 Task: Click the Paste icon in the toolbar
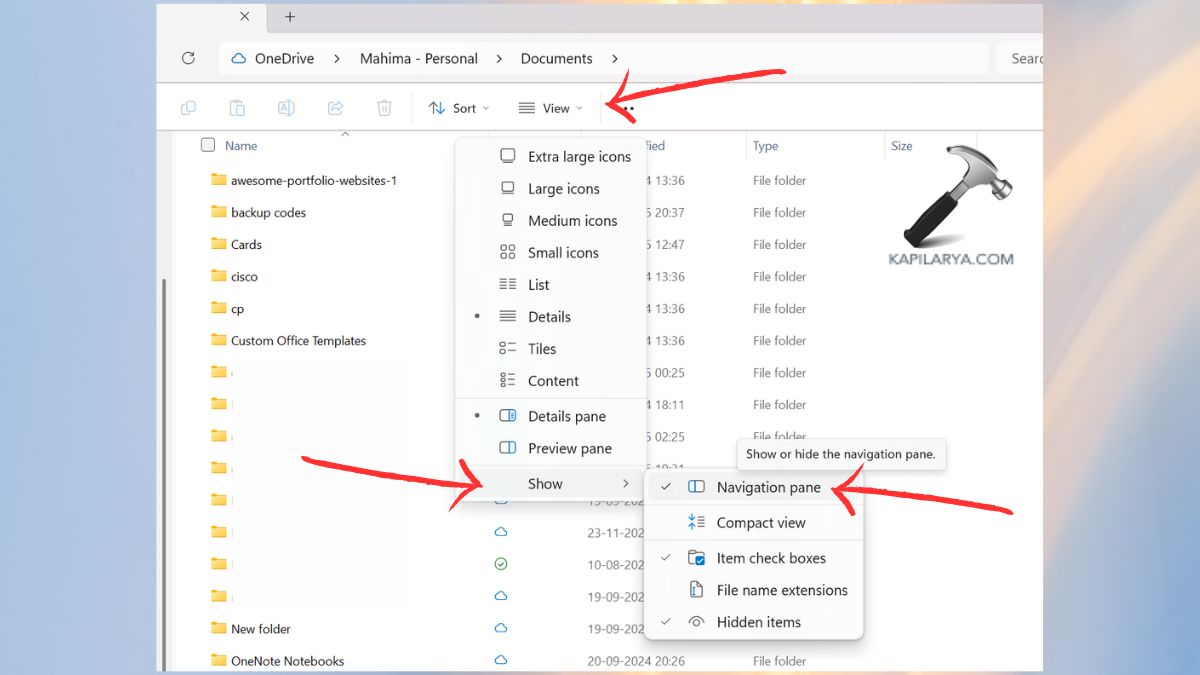point(236,107)
